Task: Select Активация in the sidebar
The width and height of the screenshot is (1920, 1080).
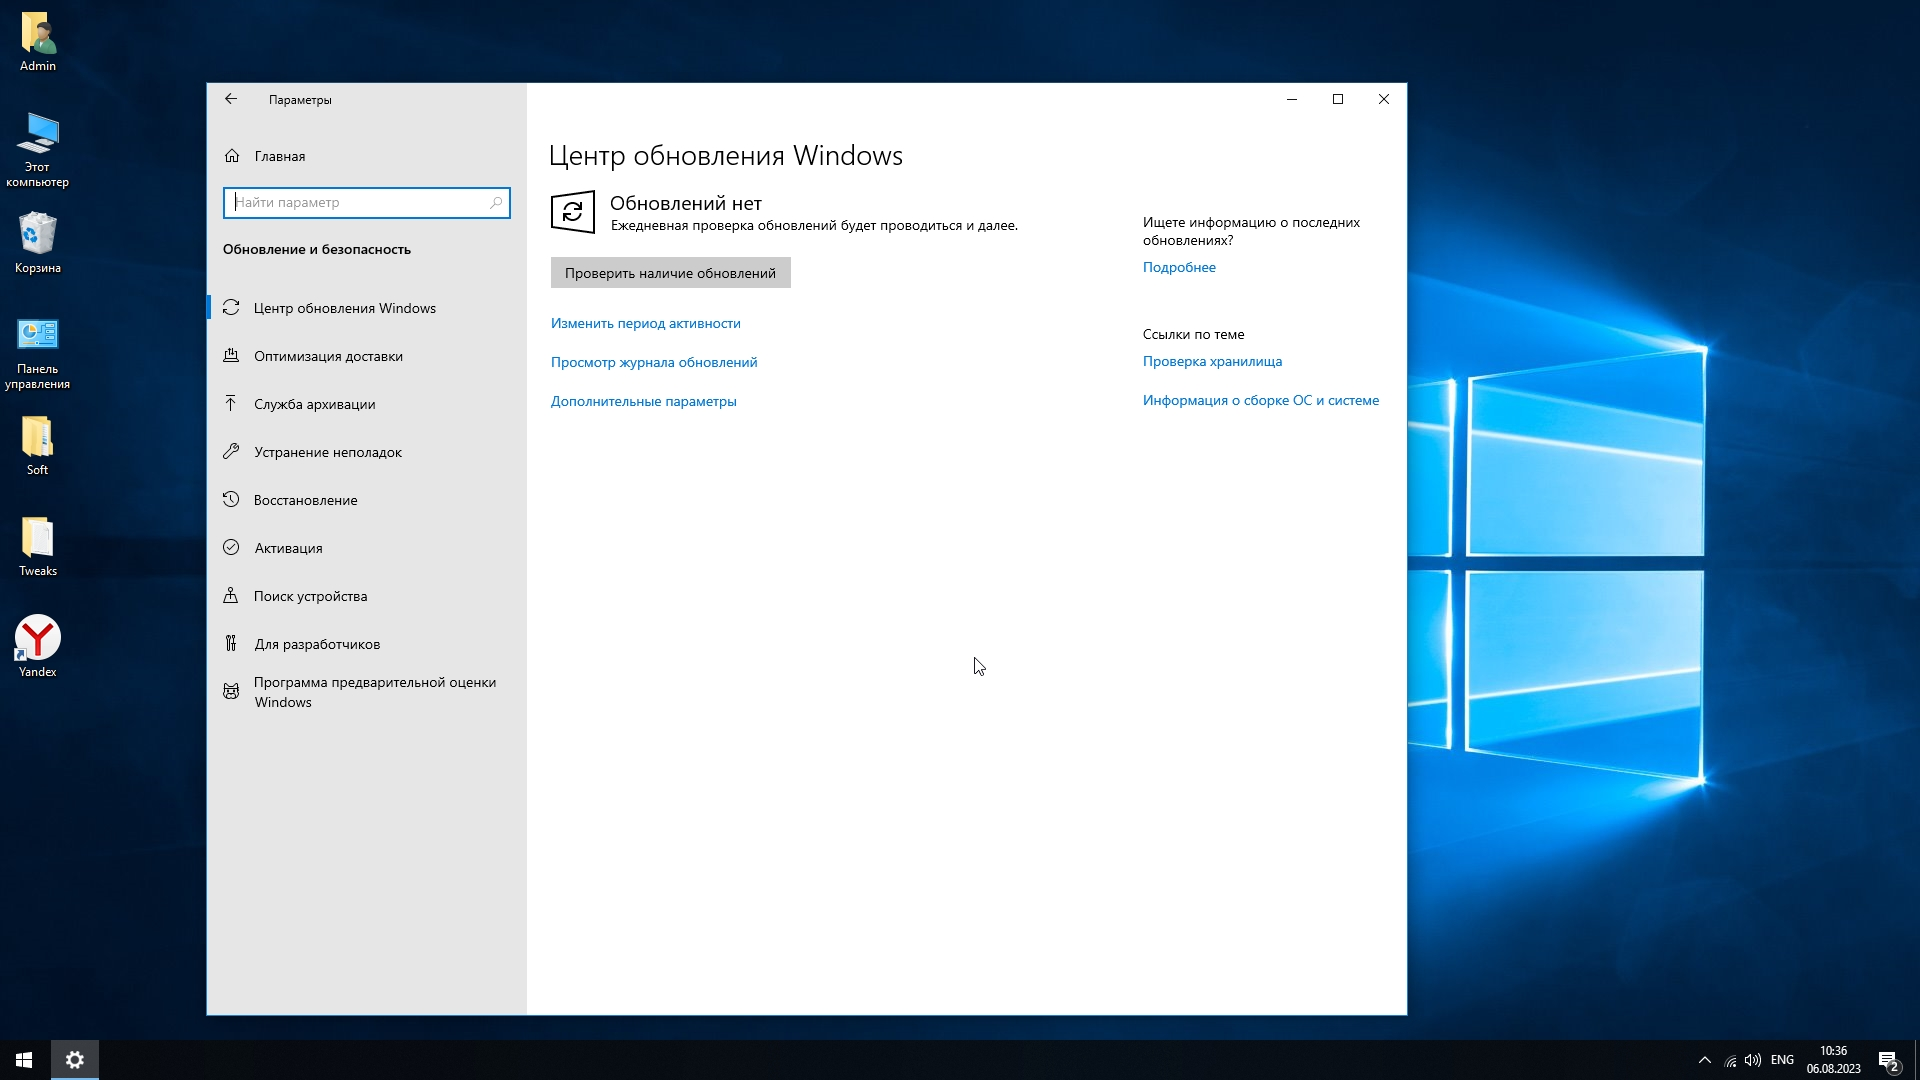Action: pos(288,548)
